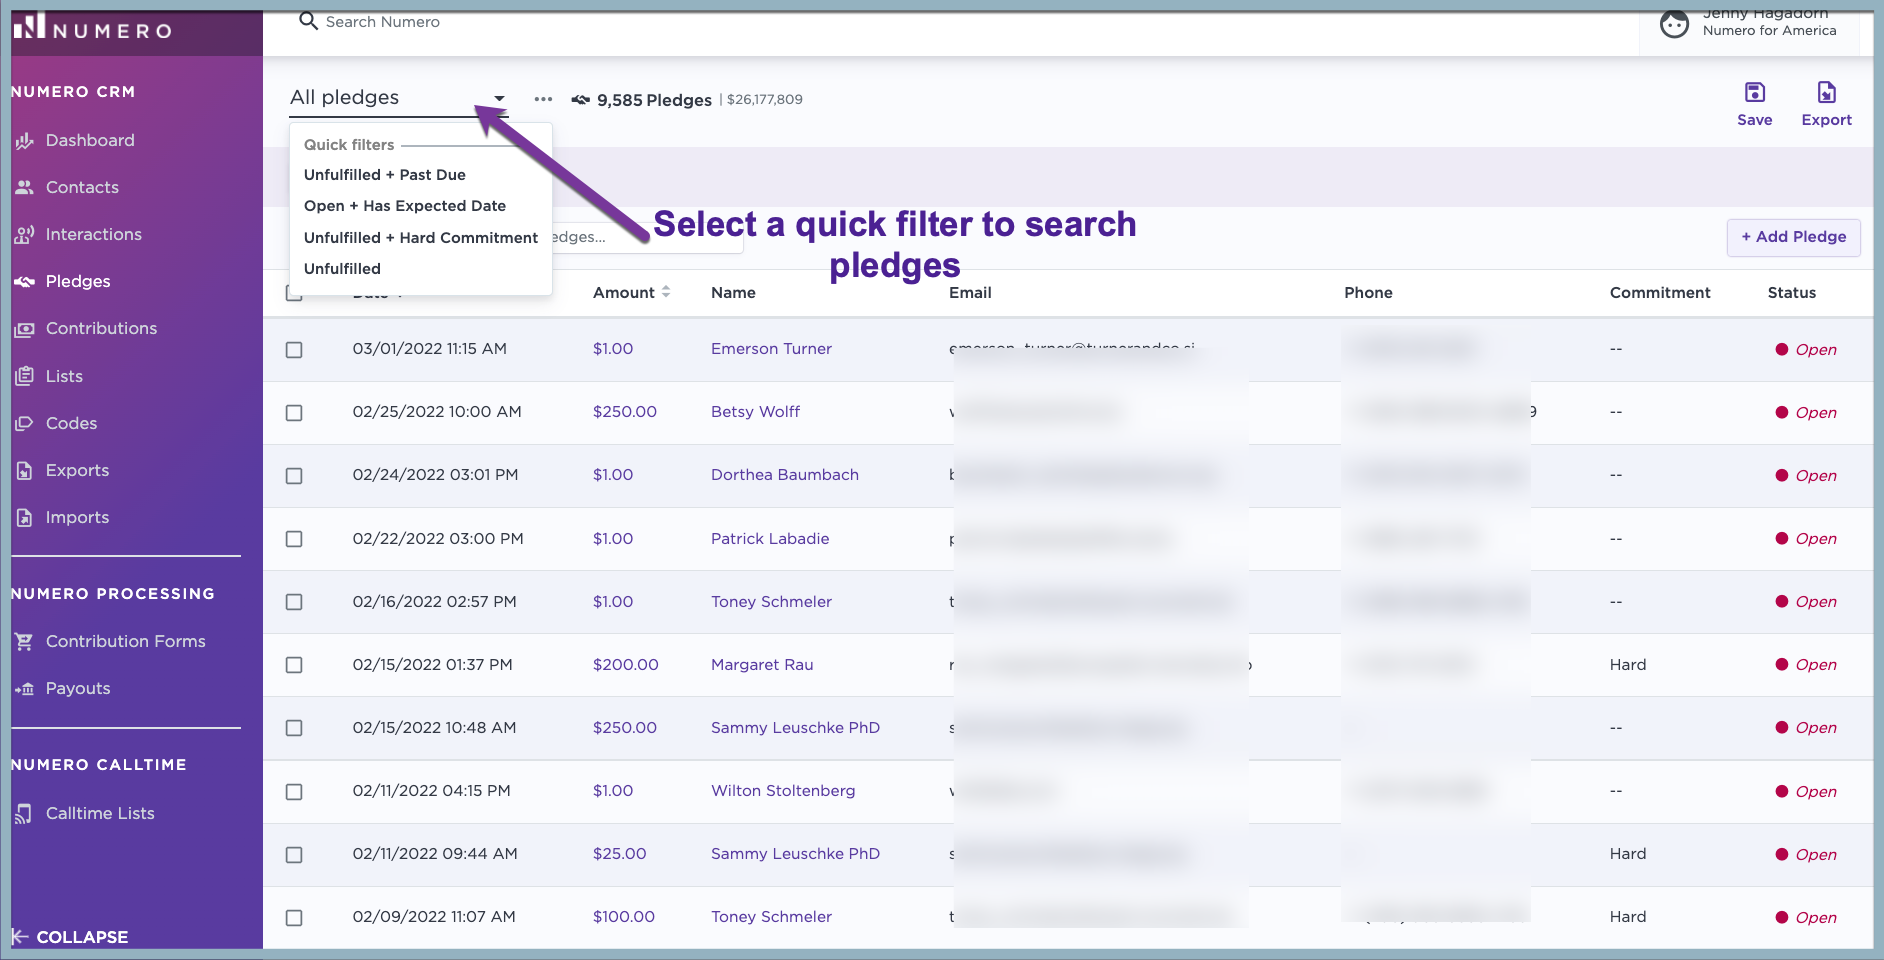
Task: Tick the Margaret Rau pledge checkbox
Action: (294, 665)
